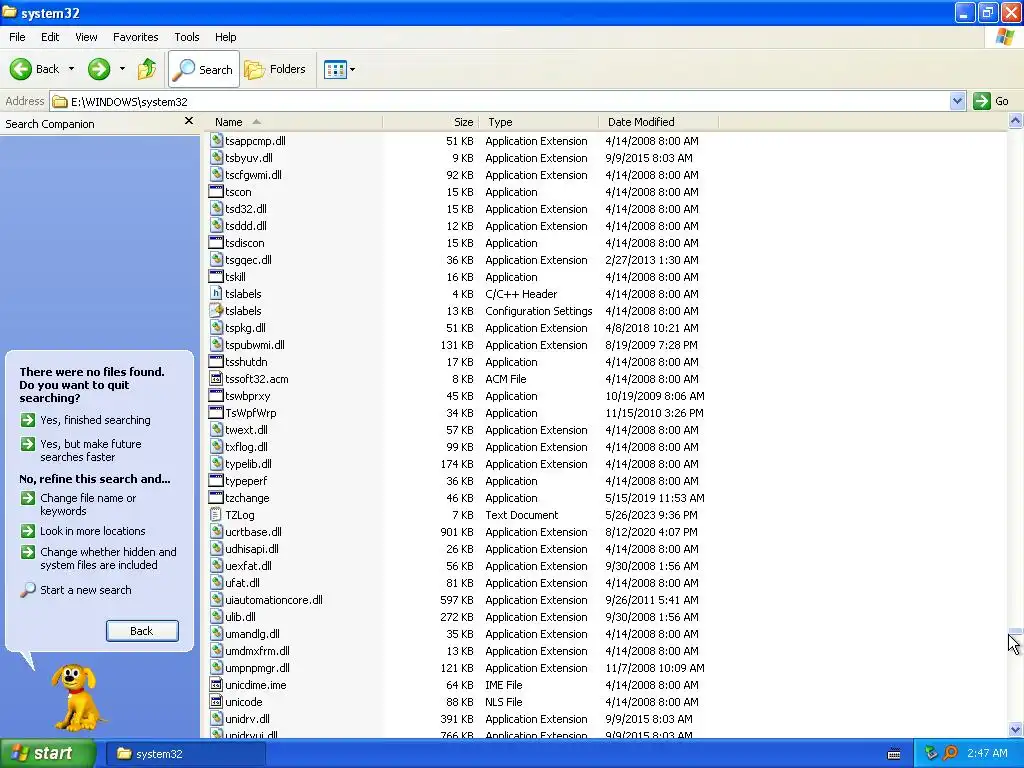
Task: Select the unicode NLS file icon
Action: tap(216, 701)
